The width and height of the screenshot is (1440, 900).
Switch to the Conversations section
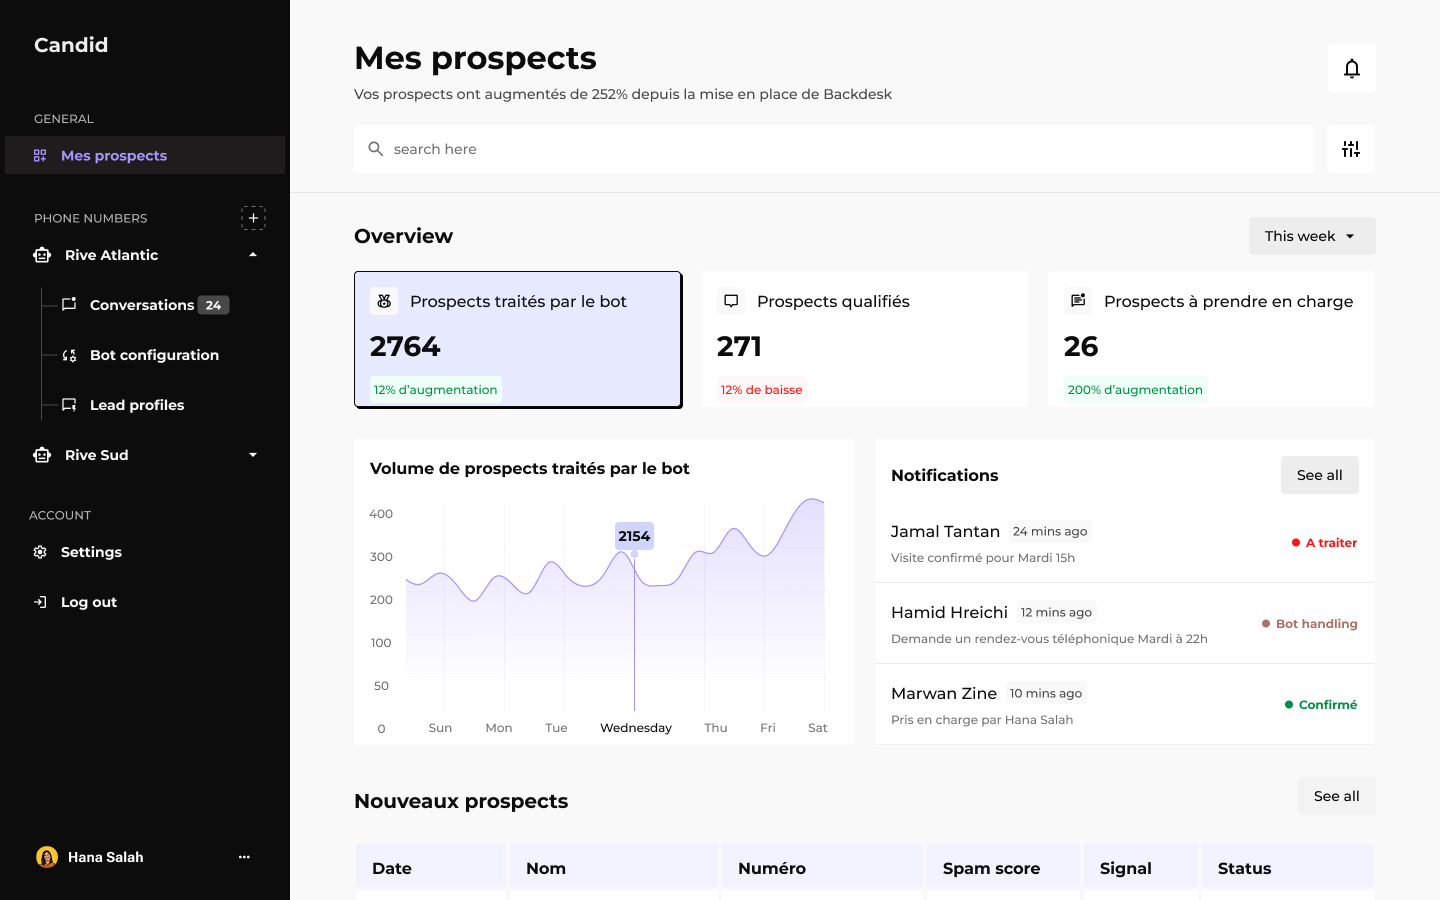[x=142, y=305]
